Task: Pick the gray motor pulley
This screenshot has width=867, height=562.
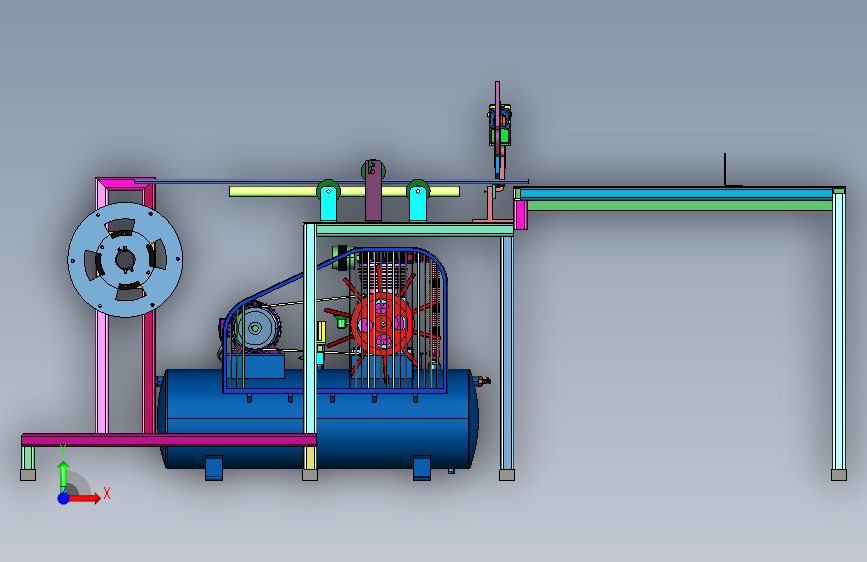Action: click(x=255, y=329)
